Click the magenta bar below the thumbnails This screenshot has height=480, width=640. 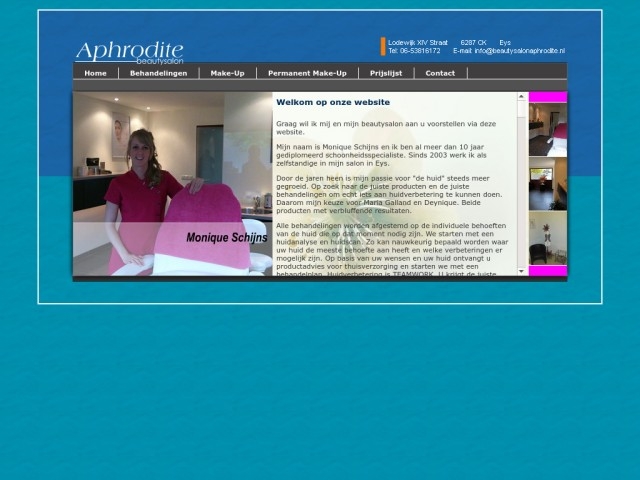547,271
